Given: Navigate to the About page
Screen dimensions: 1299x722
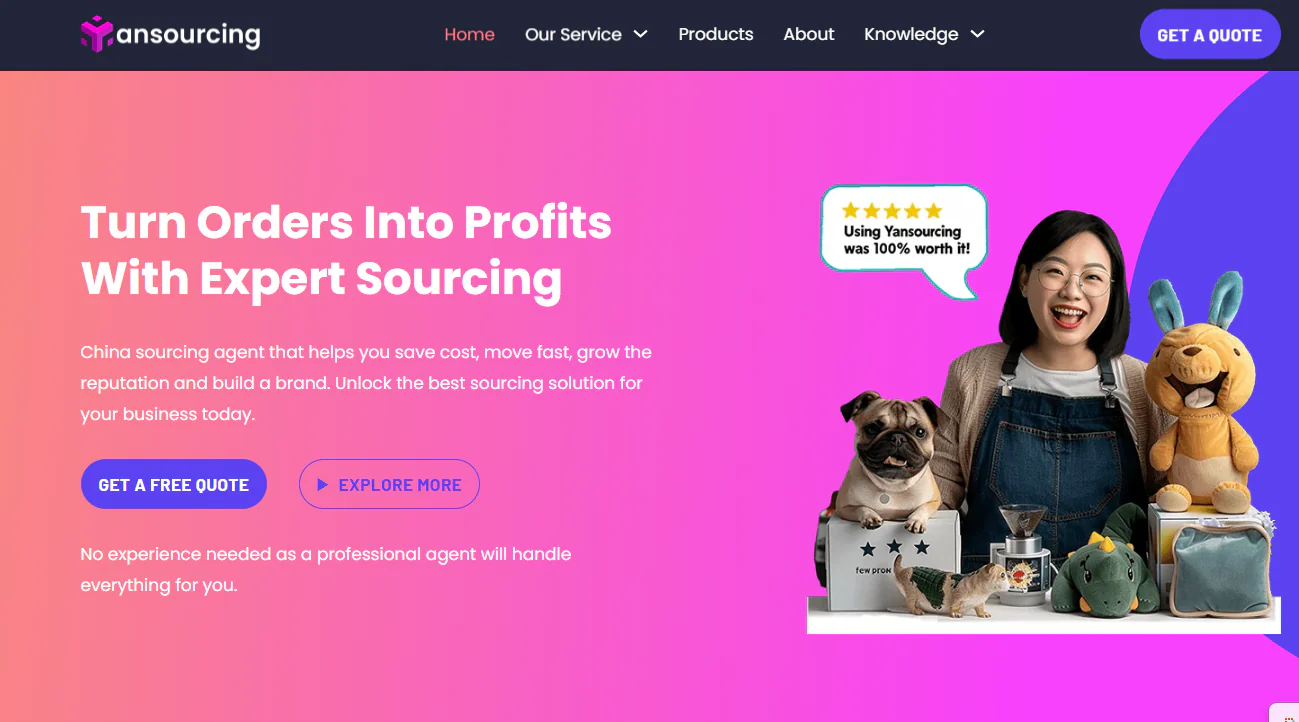Looking at the screenshot, I should point(809,34).
